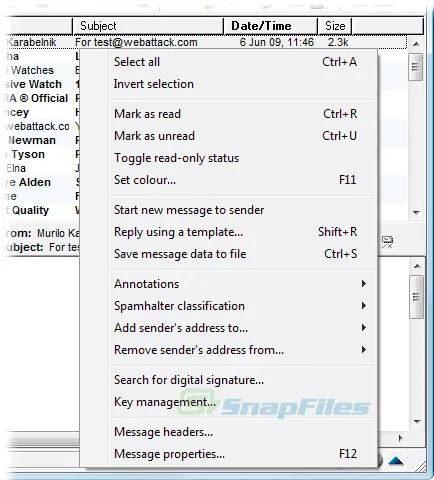Viewport: 434px width, 480px height.
Task: Click the blue up-arrow icon at bottom right
Action: (396, 461)
